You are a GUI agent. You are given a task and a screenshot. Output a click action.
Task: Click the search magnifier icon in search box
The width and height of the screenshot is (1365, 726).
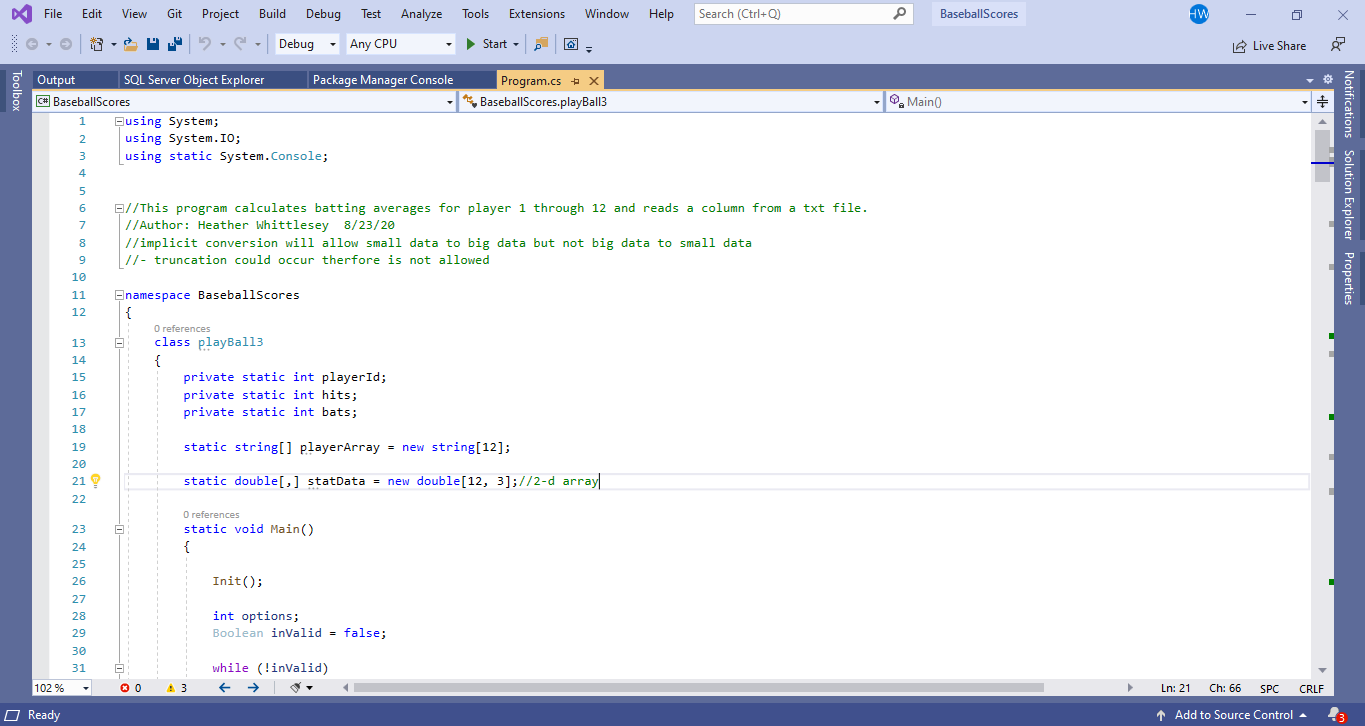coord(899,14)
